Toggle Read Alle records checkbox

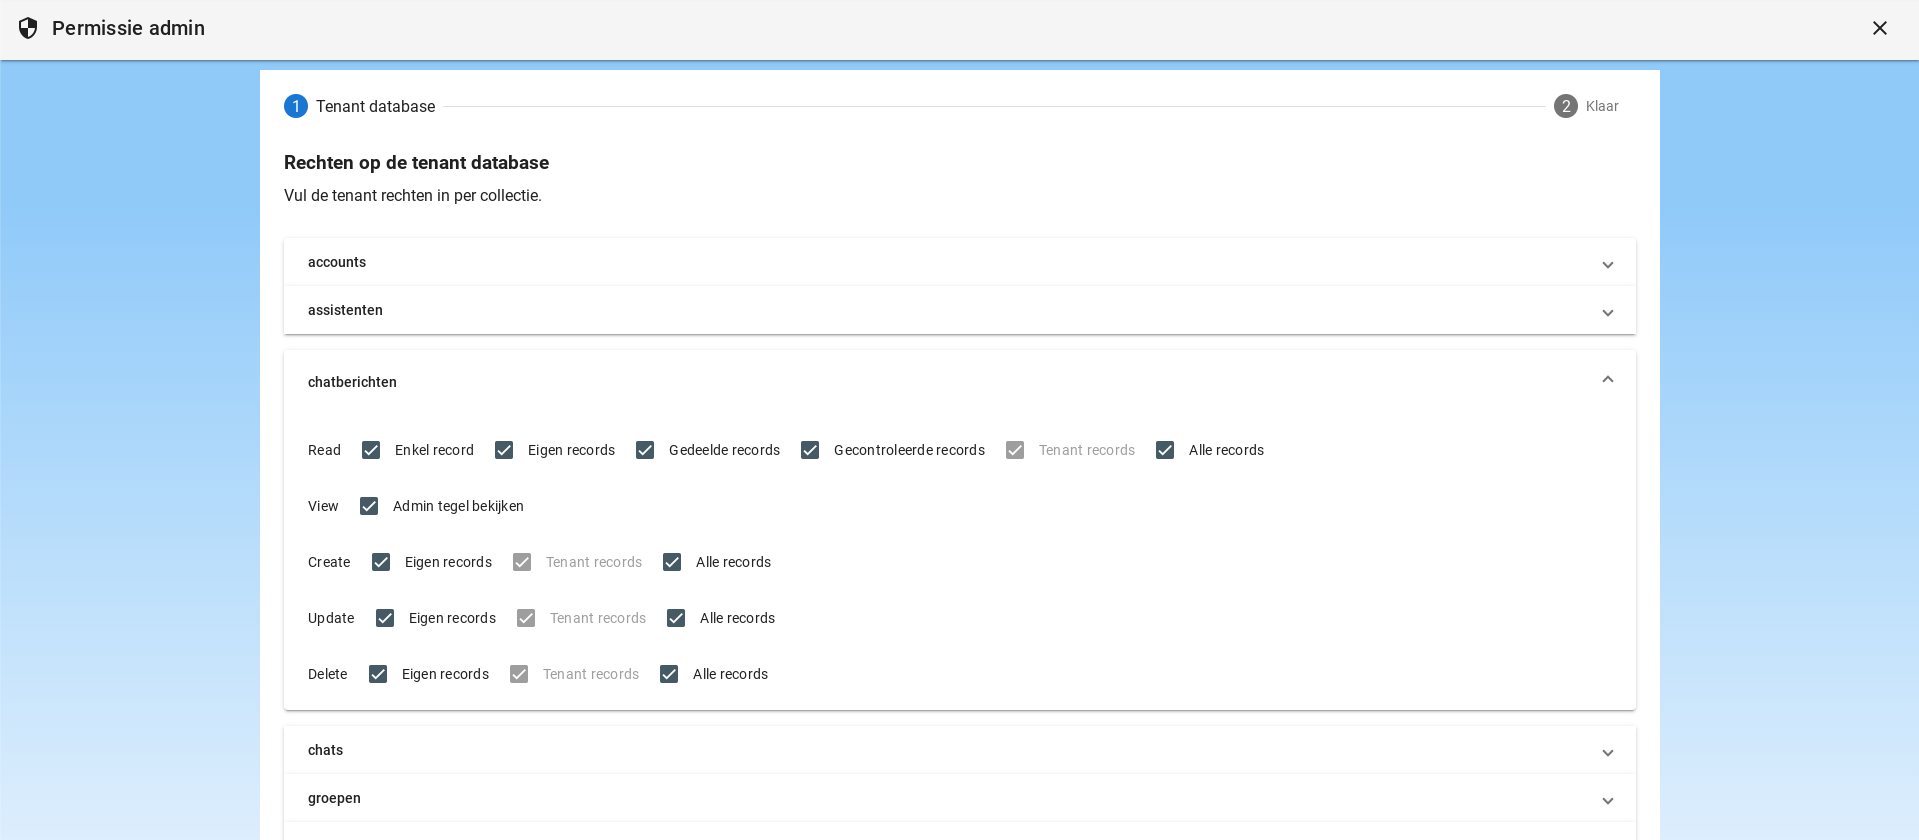point(1165,450)
